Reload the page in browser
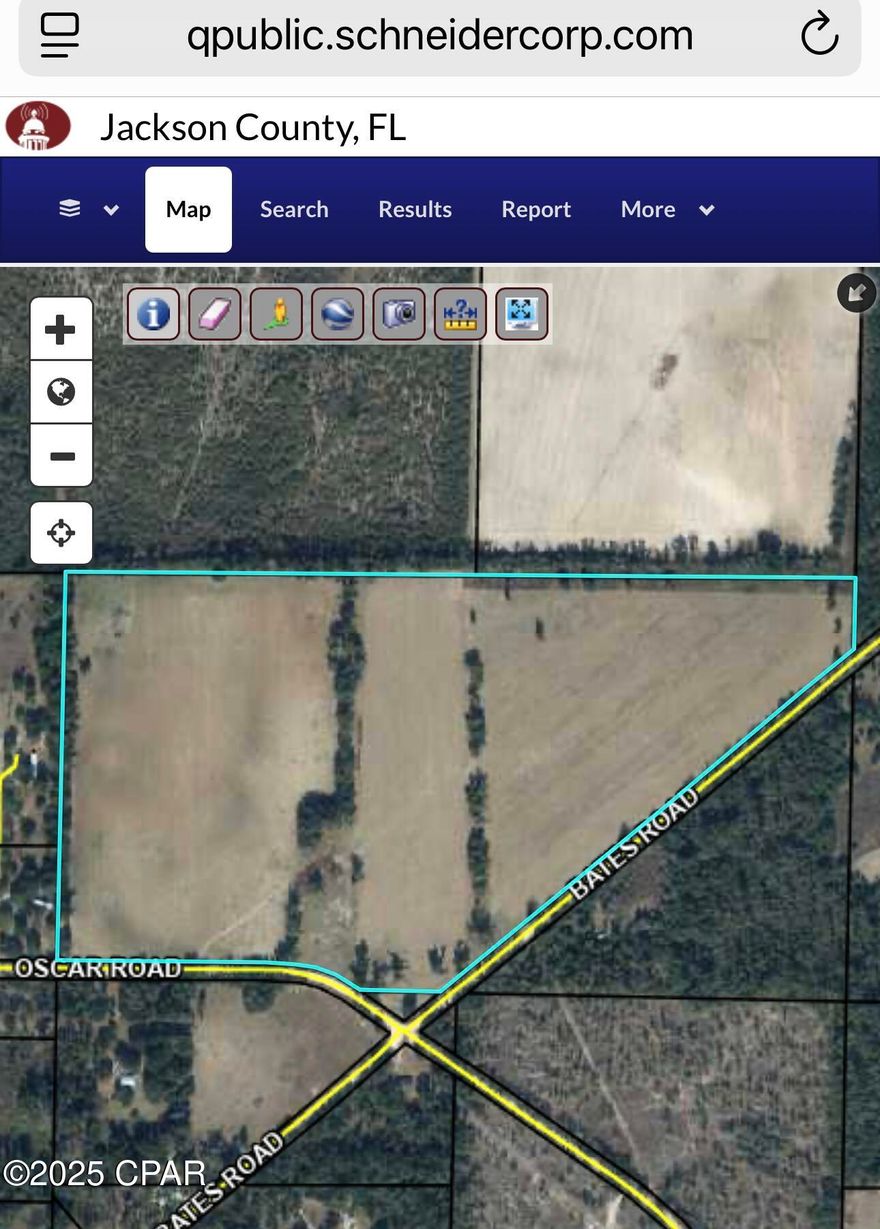This screenshot has height=1229, width=880. (x=819, y=35)
